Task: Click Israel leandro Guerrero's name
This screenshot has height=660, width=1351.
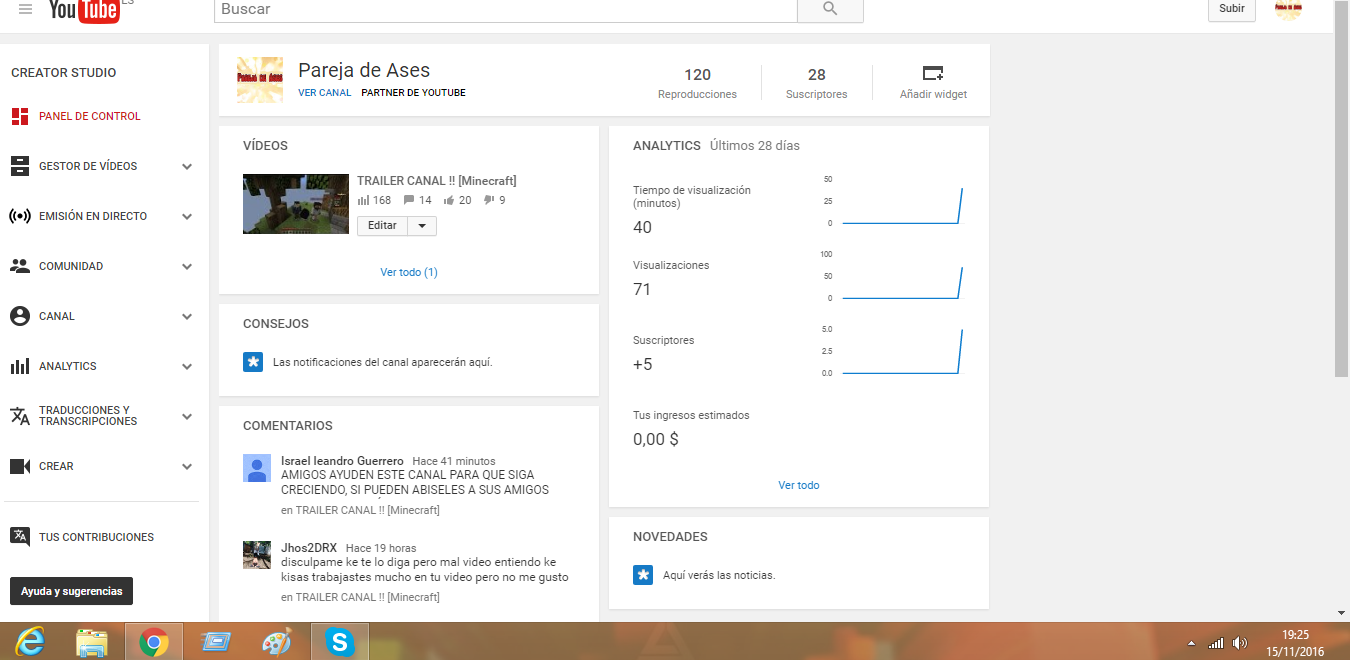Action: point(342,461)
